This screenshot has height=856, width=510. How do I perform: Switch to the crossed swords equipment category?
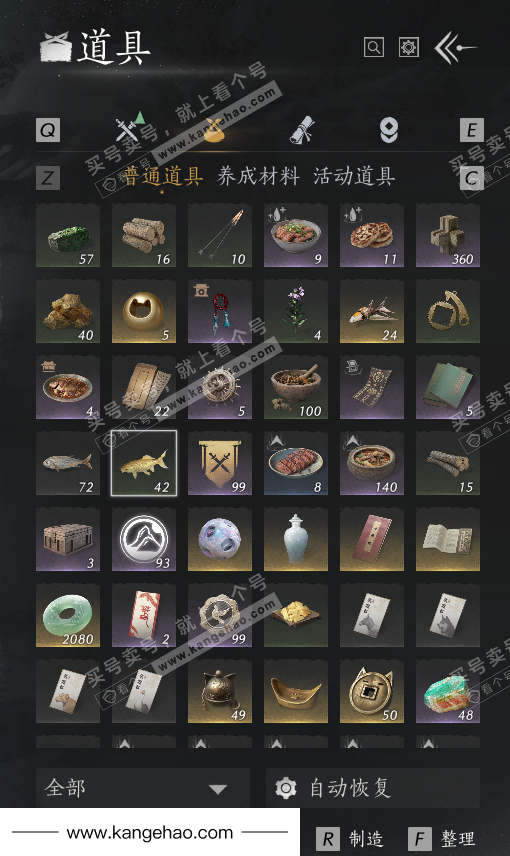pyautogui.click(x=129, y=128)
